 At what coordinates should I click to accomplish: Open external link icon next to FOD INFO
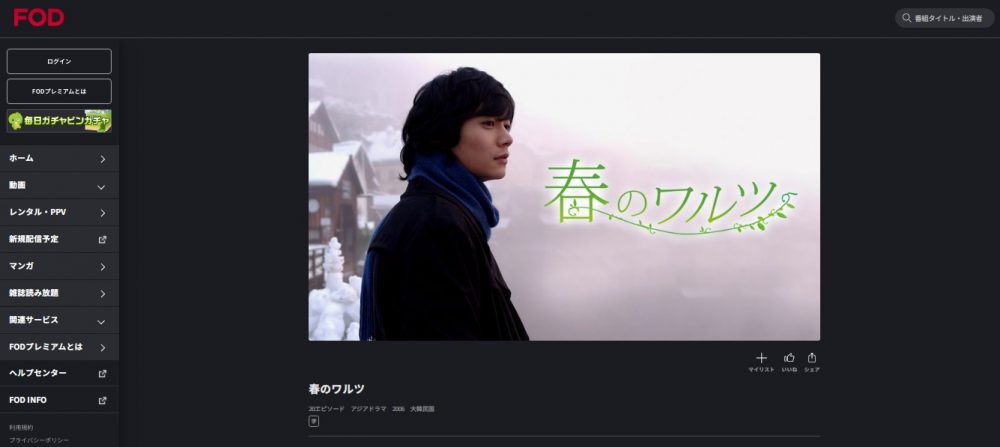click(x=103, y=400)
